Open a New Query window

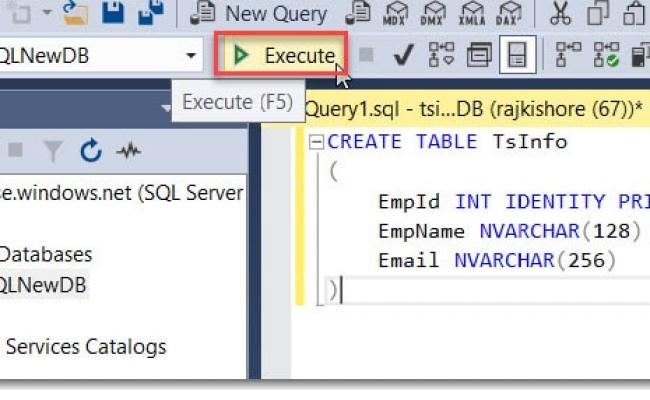tap(259, 13)
